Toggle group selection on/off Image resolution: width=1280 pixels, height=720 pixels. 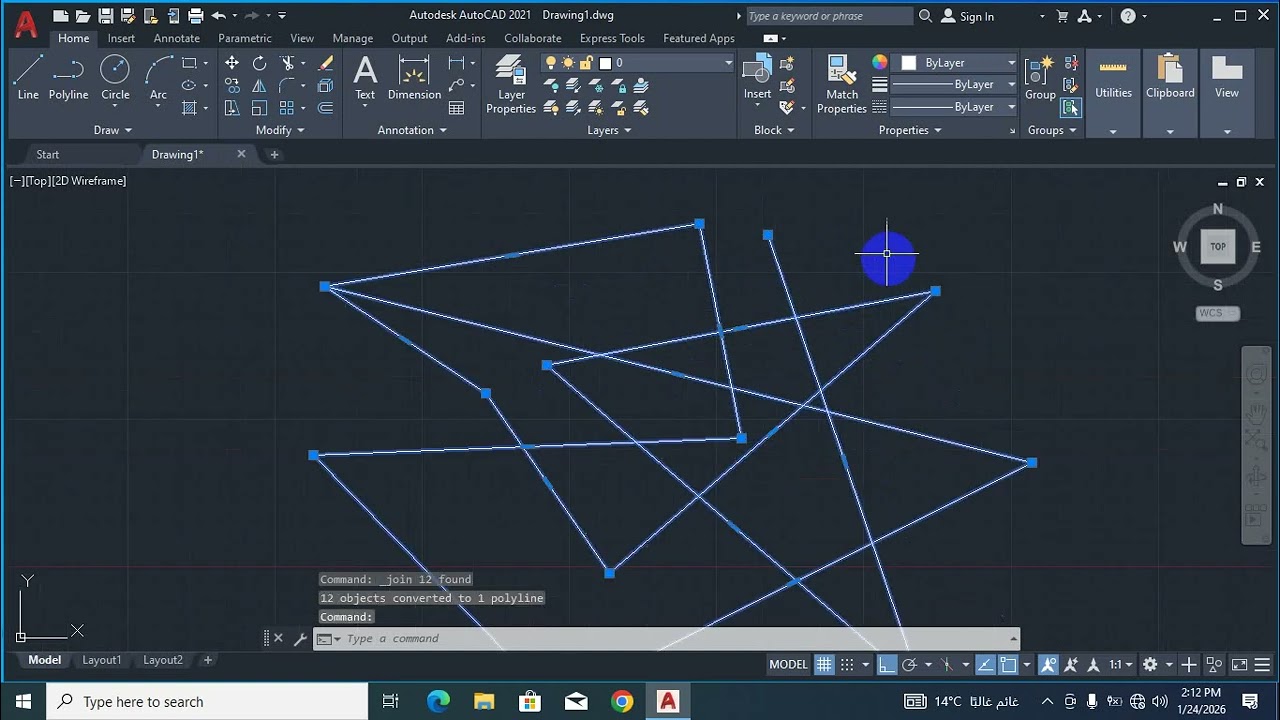pyautogui.click(x=1071, y=107)
